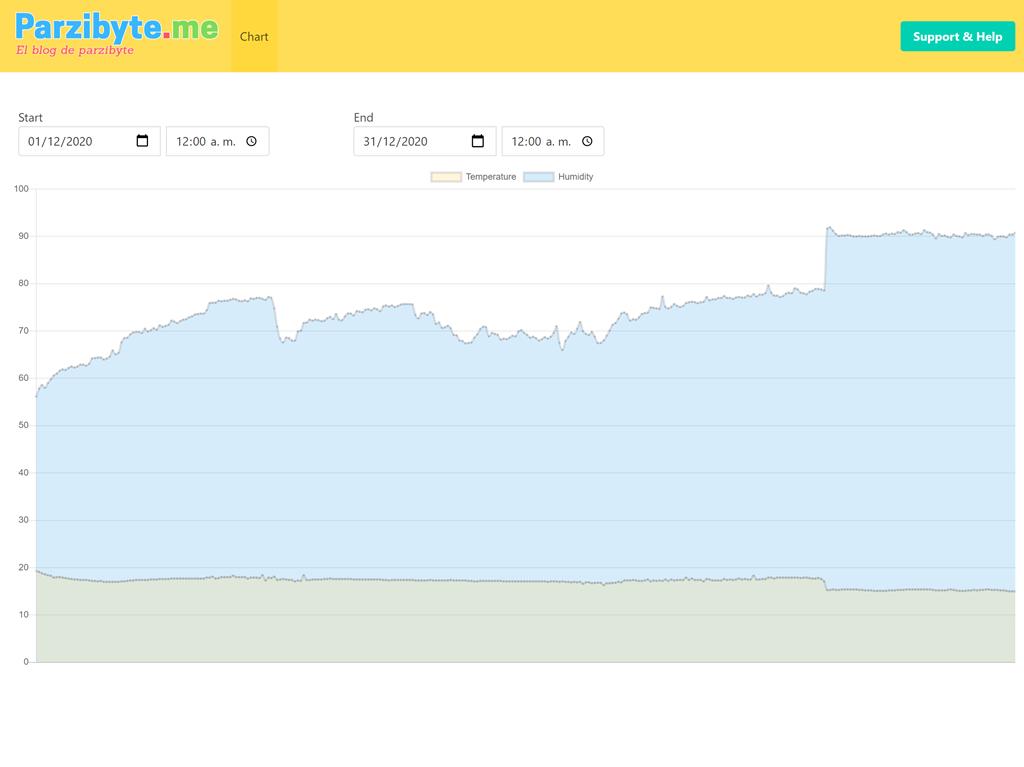The width and height of the screenshot is (1024, 767).
Task: Focus the End time field 12:00 a. m.
Action: point(553,141)
